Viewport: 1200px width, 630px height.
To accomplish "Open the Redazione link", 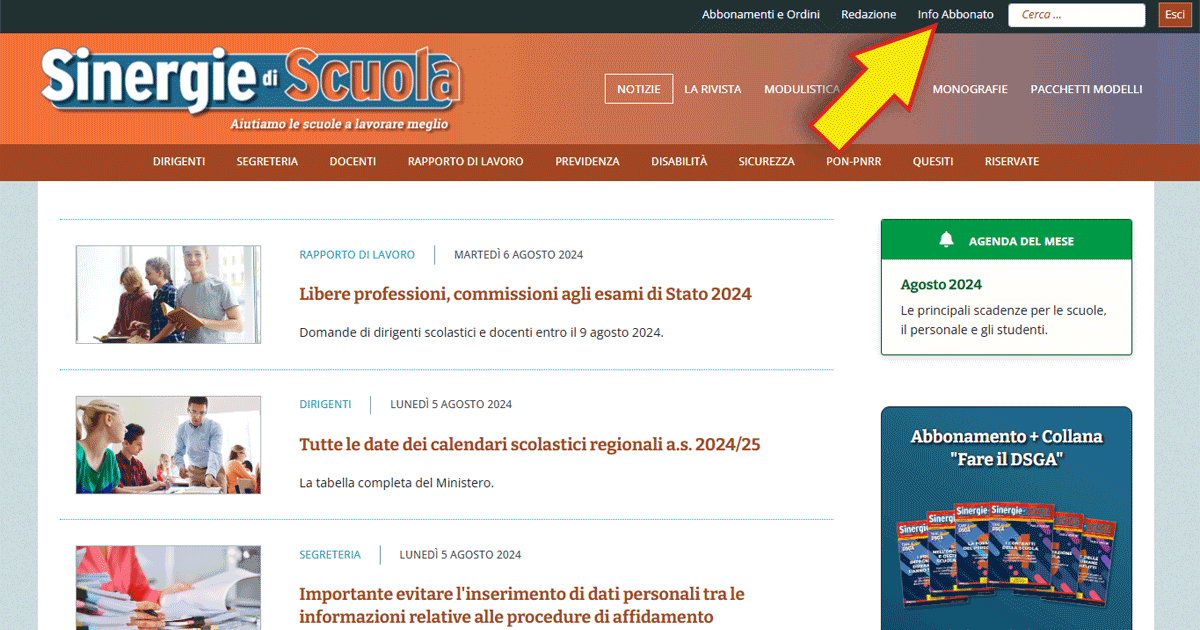I will (869, 15).
